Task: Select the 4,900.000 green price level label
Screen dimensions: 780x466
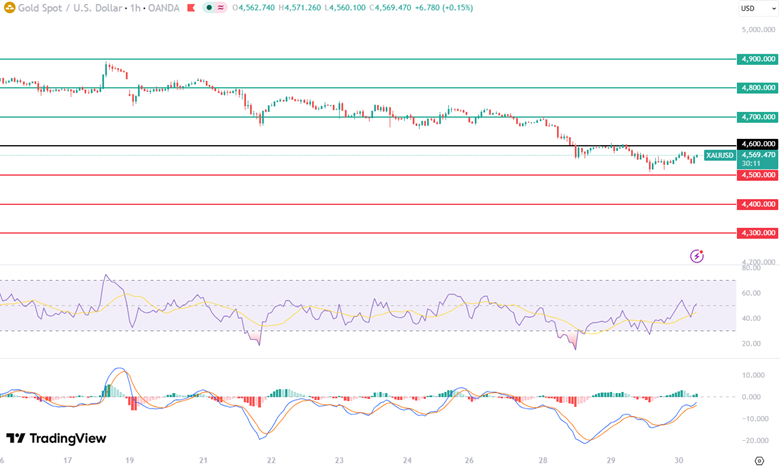Action: tap(757, 59)
